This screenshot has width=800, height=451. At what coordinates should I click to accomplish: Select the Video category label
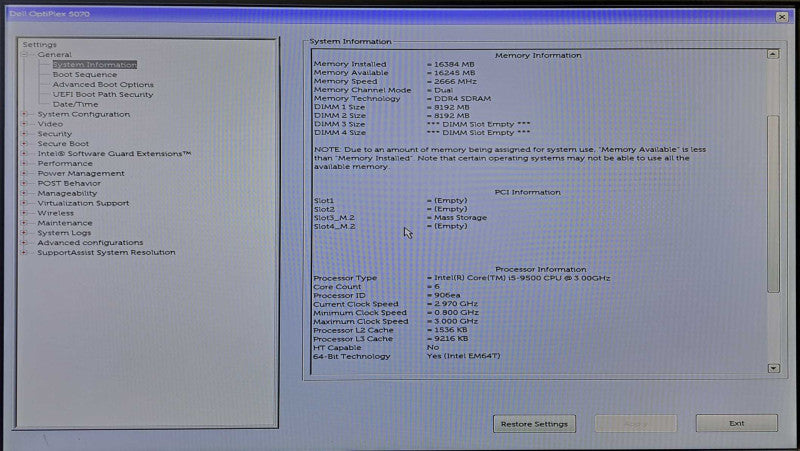pyautogui.click(x=50, y=124)
